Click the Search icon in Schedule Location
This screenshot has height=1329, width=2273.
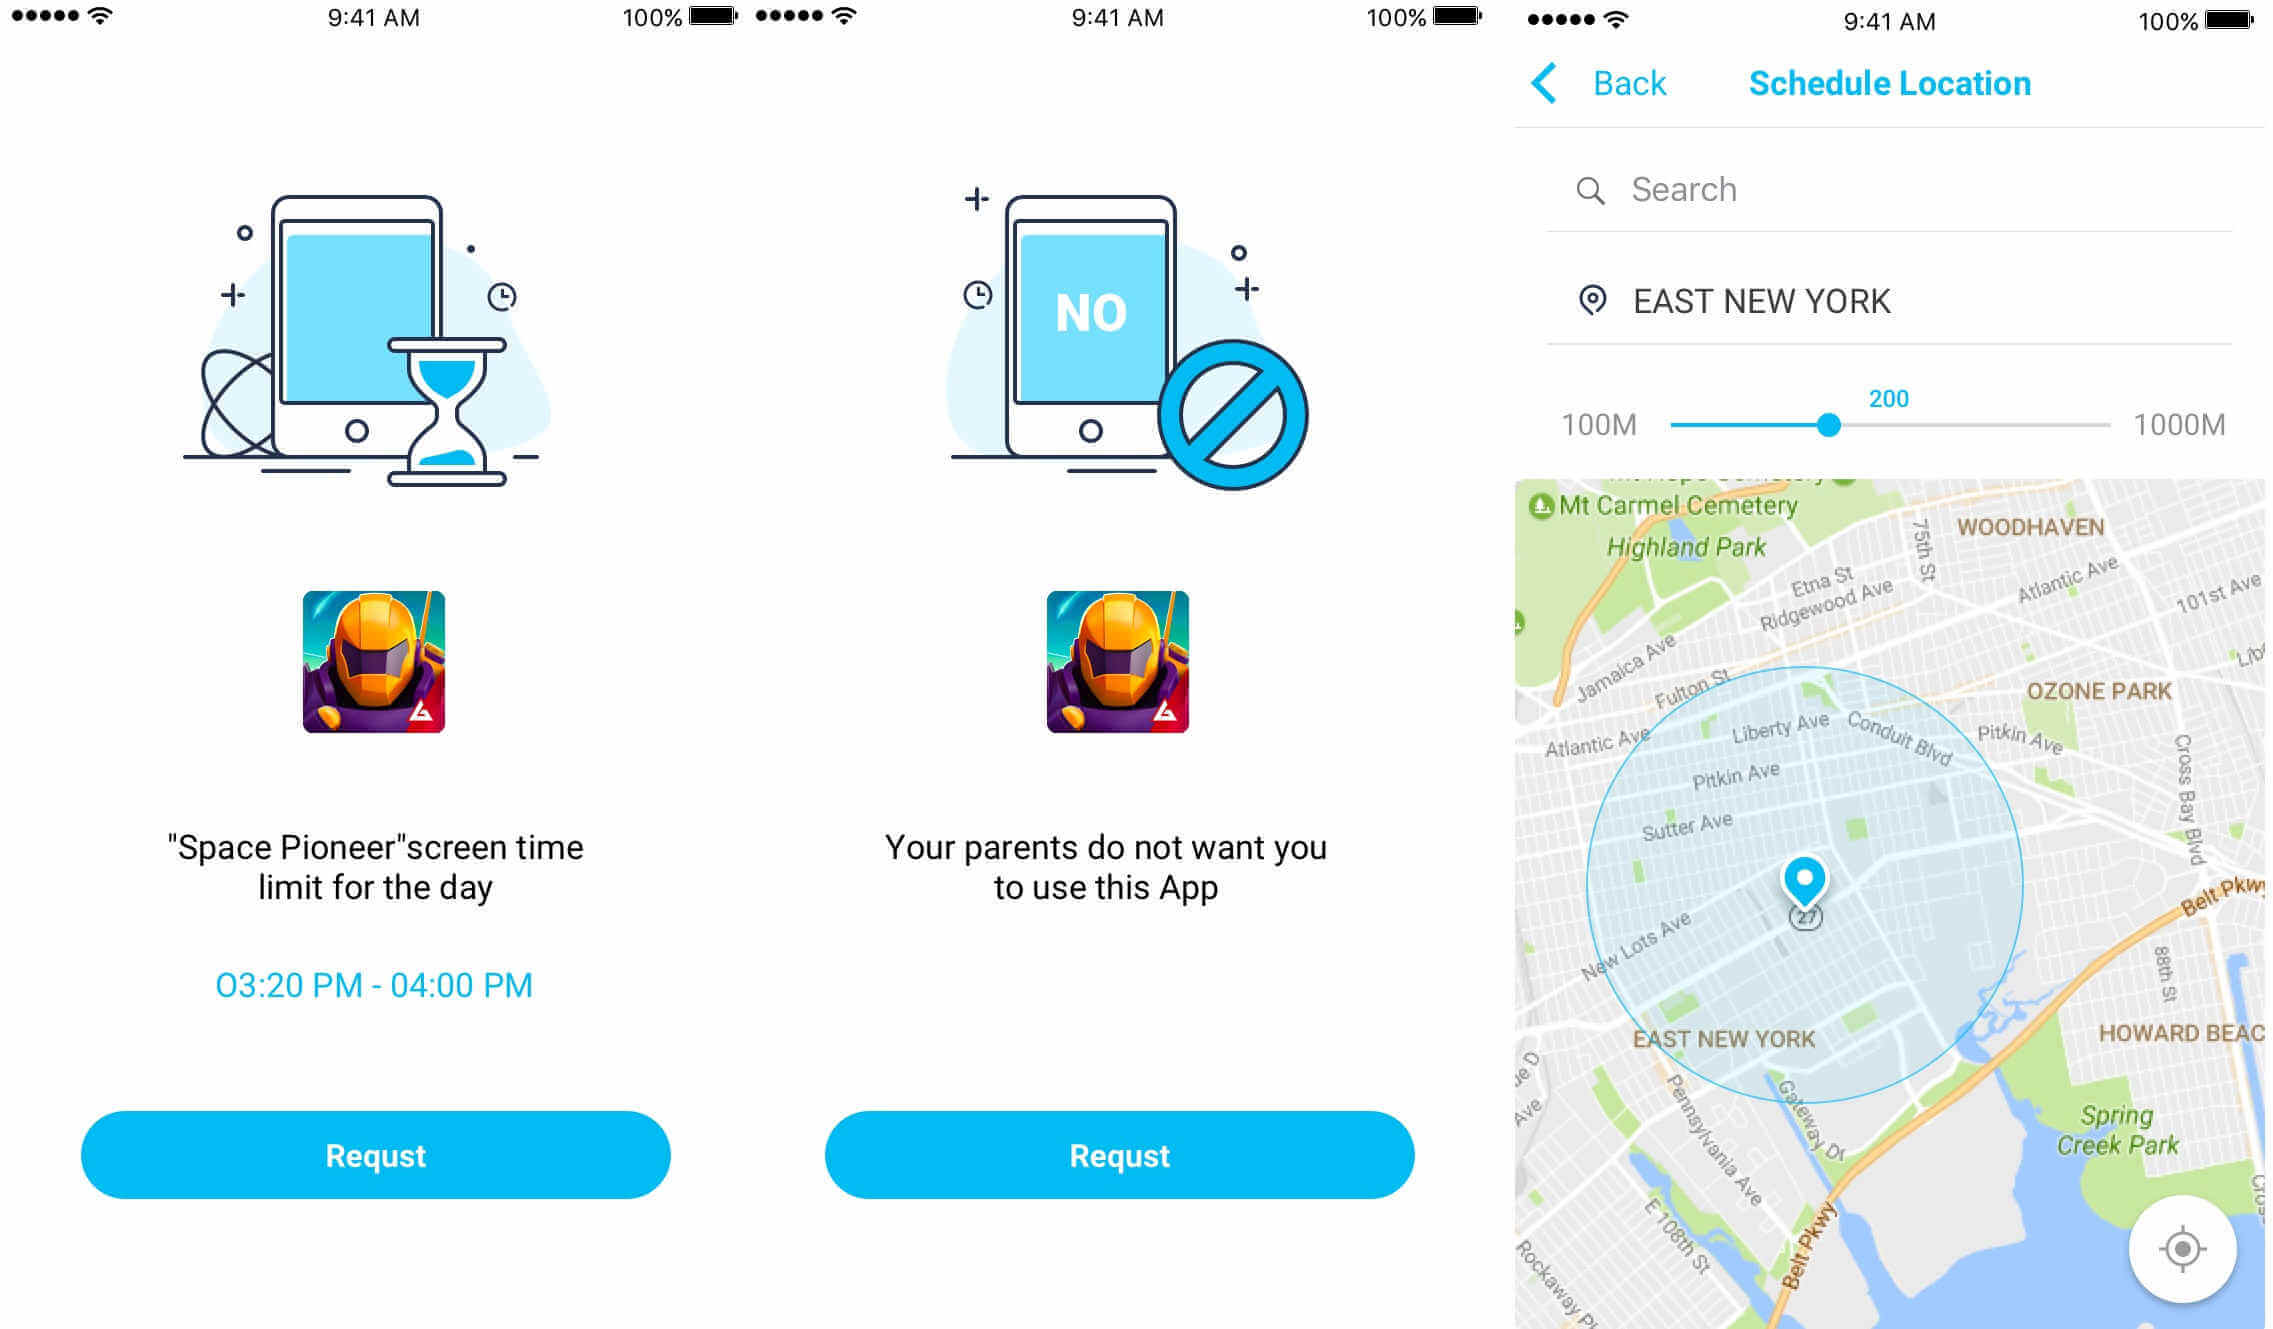1591,187
